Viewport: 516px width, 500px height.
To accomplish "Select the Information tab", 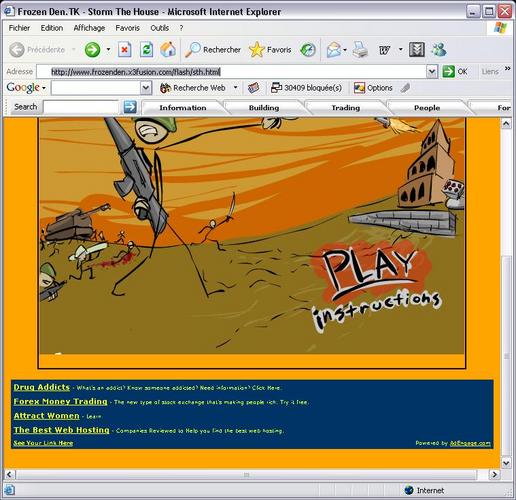I will [183, 108].
